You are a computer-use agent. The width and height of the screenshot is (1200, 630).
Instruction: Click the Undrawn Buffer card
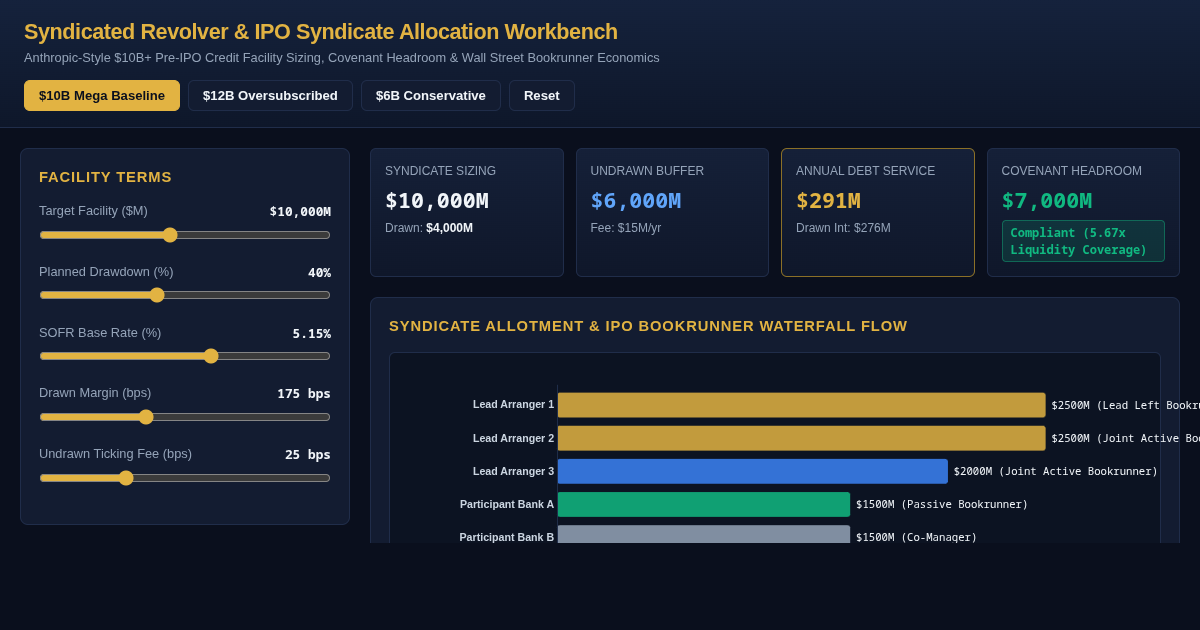click(x=672, y=213)
